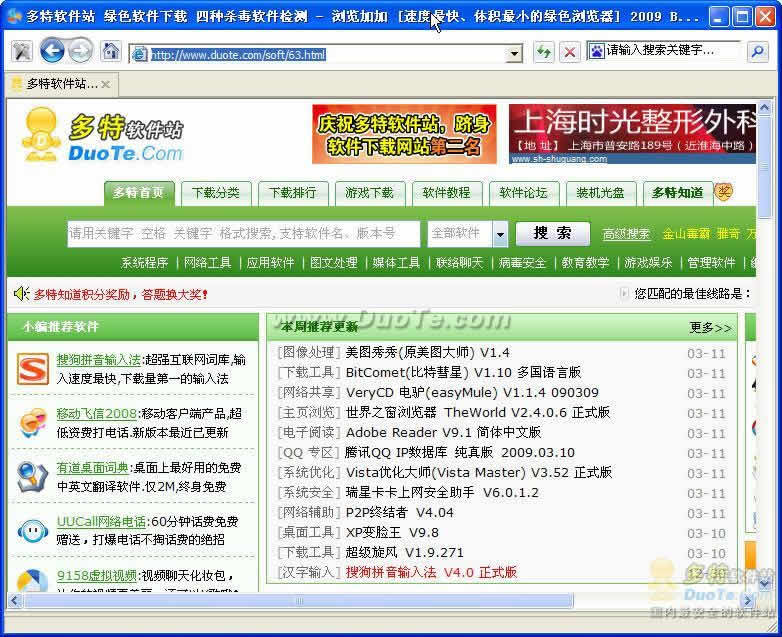Click the 金山毒霸 hot keyword link

686,233
